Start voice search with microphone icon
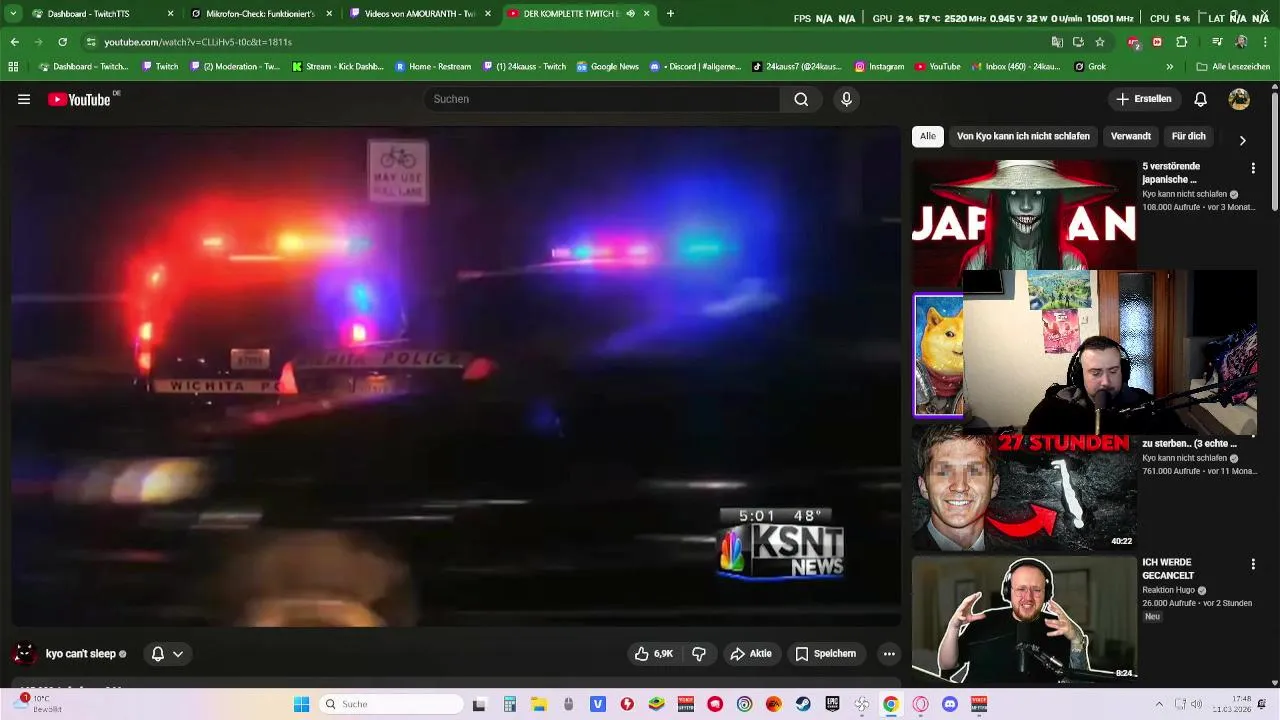1280x720 pixels. point(846,99)
